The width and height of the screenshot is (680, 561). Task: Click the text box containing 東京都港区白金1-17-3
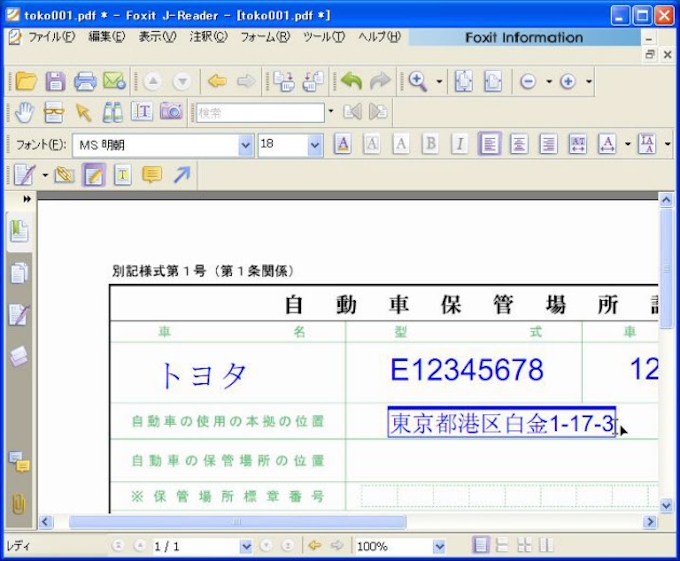click(x=501, y=423)
